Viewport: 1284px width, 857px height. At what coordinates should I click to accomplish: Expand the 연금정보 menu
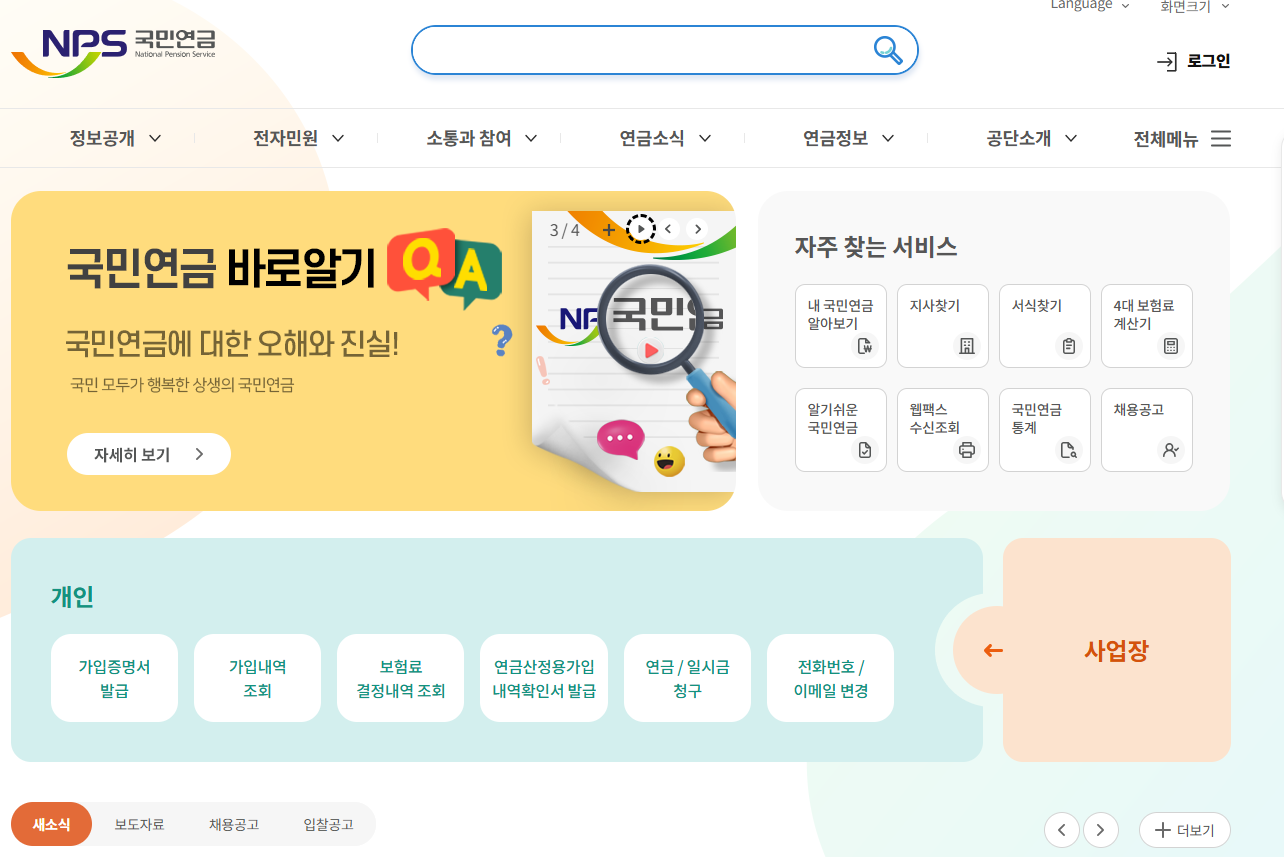pyautogui.click(x=848, y=138)
